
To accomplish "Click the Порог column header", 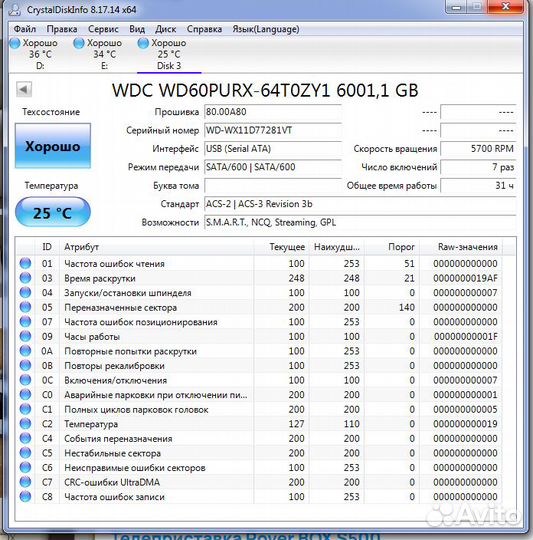I will click(392, 247).
